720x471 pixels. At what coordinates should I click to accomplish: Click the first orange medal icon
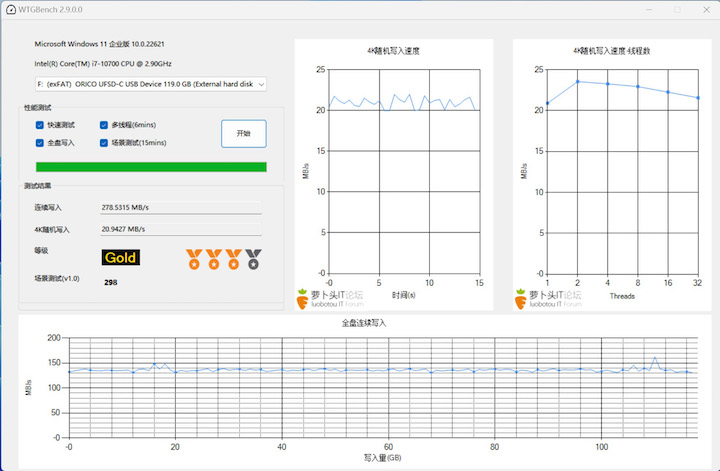pyautogui.click(x=194, y=259)
